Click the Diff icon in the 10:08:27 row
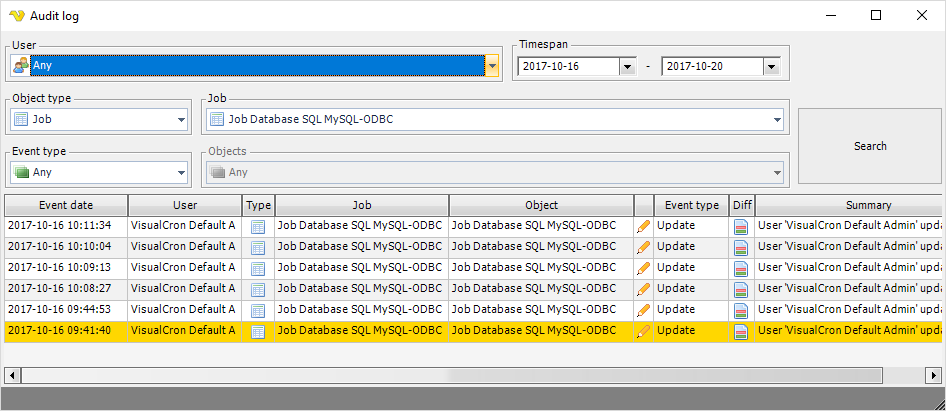The height and width of the screenshot is (411, 946). pos(741,289)
